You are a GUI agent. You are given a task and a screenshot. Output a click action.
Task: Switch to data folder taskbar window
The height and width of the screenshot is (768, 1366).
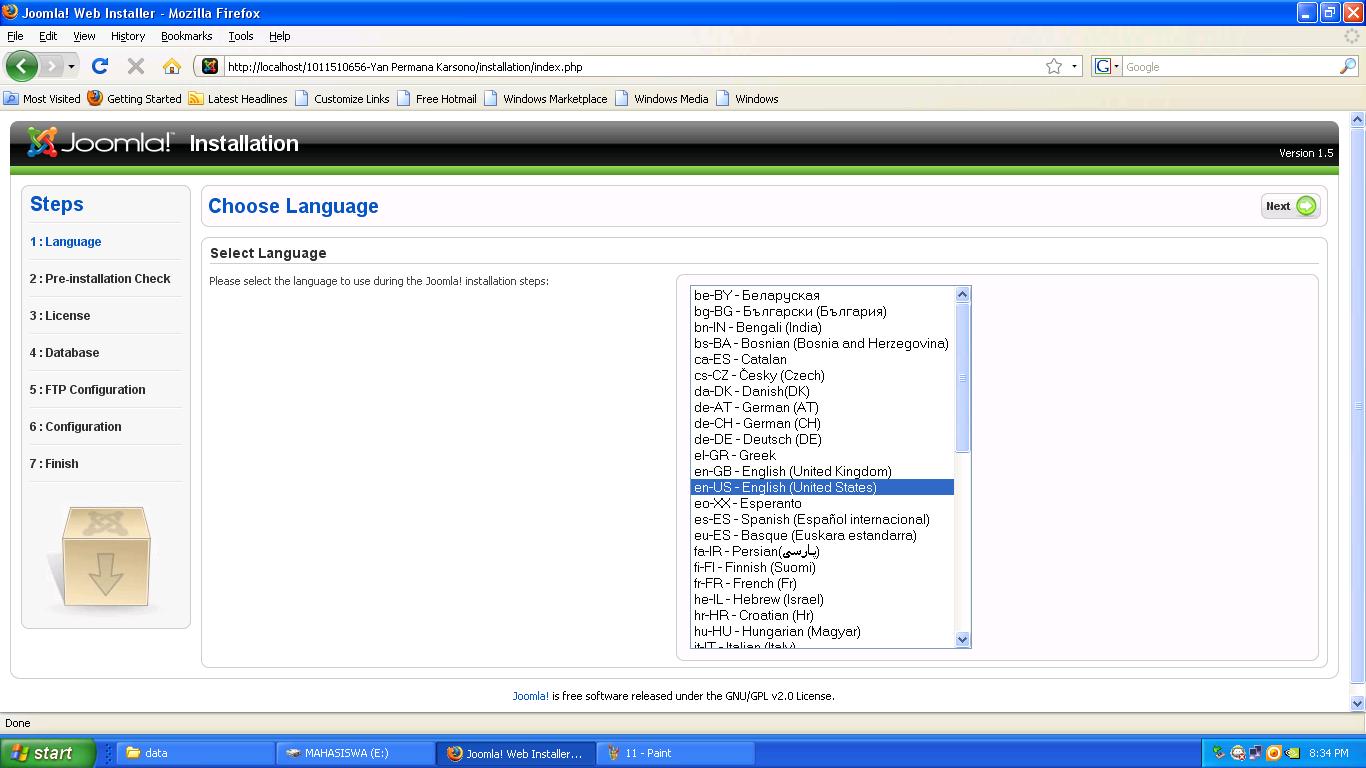coord(196,753)
